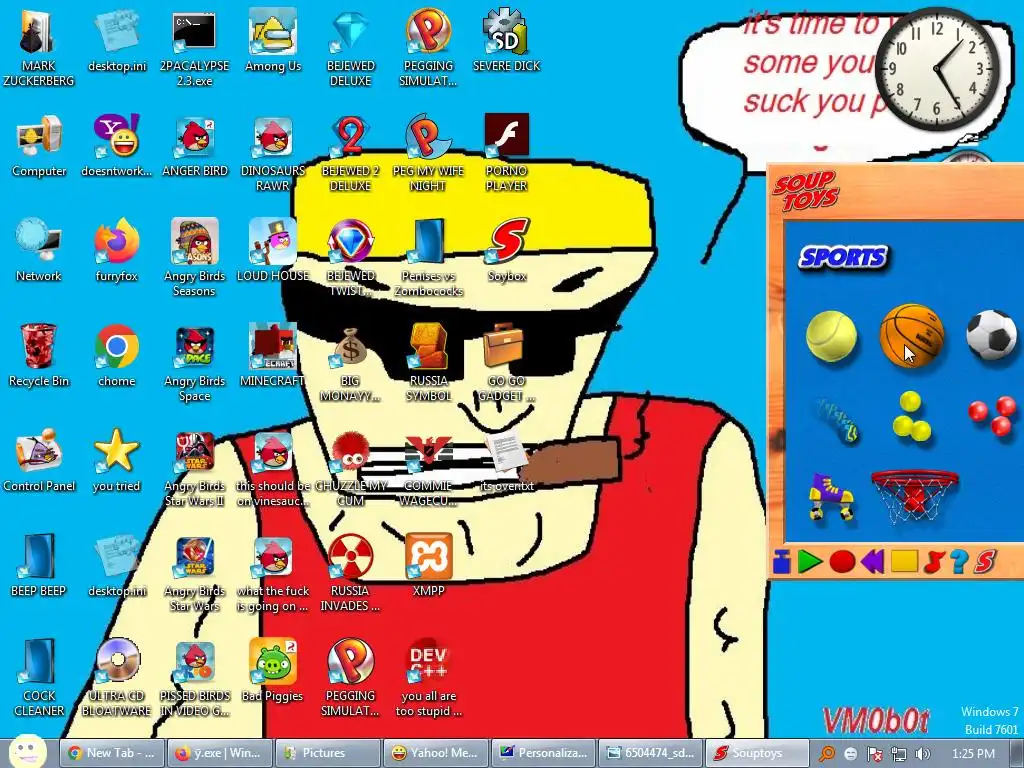Toggle the red music note in Souptoys
Image resolution: width=1024 pixels, height=768 pixels.
[x=934, y=562]
